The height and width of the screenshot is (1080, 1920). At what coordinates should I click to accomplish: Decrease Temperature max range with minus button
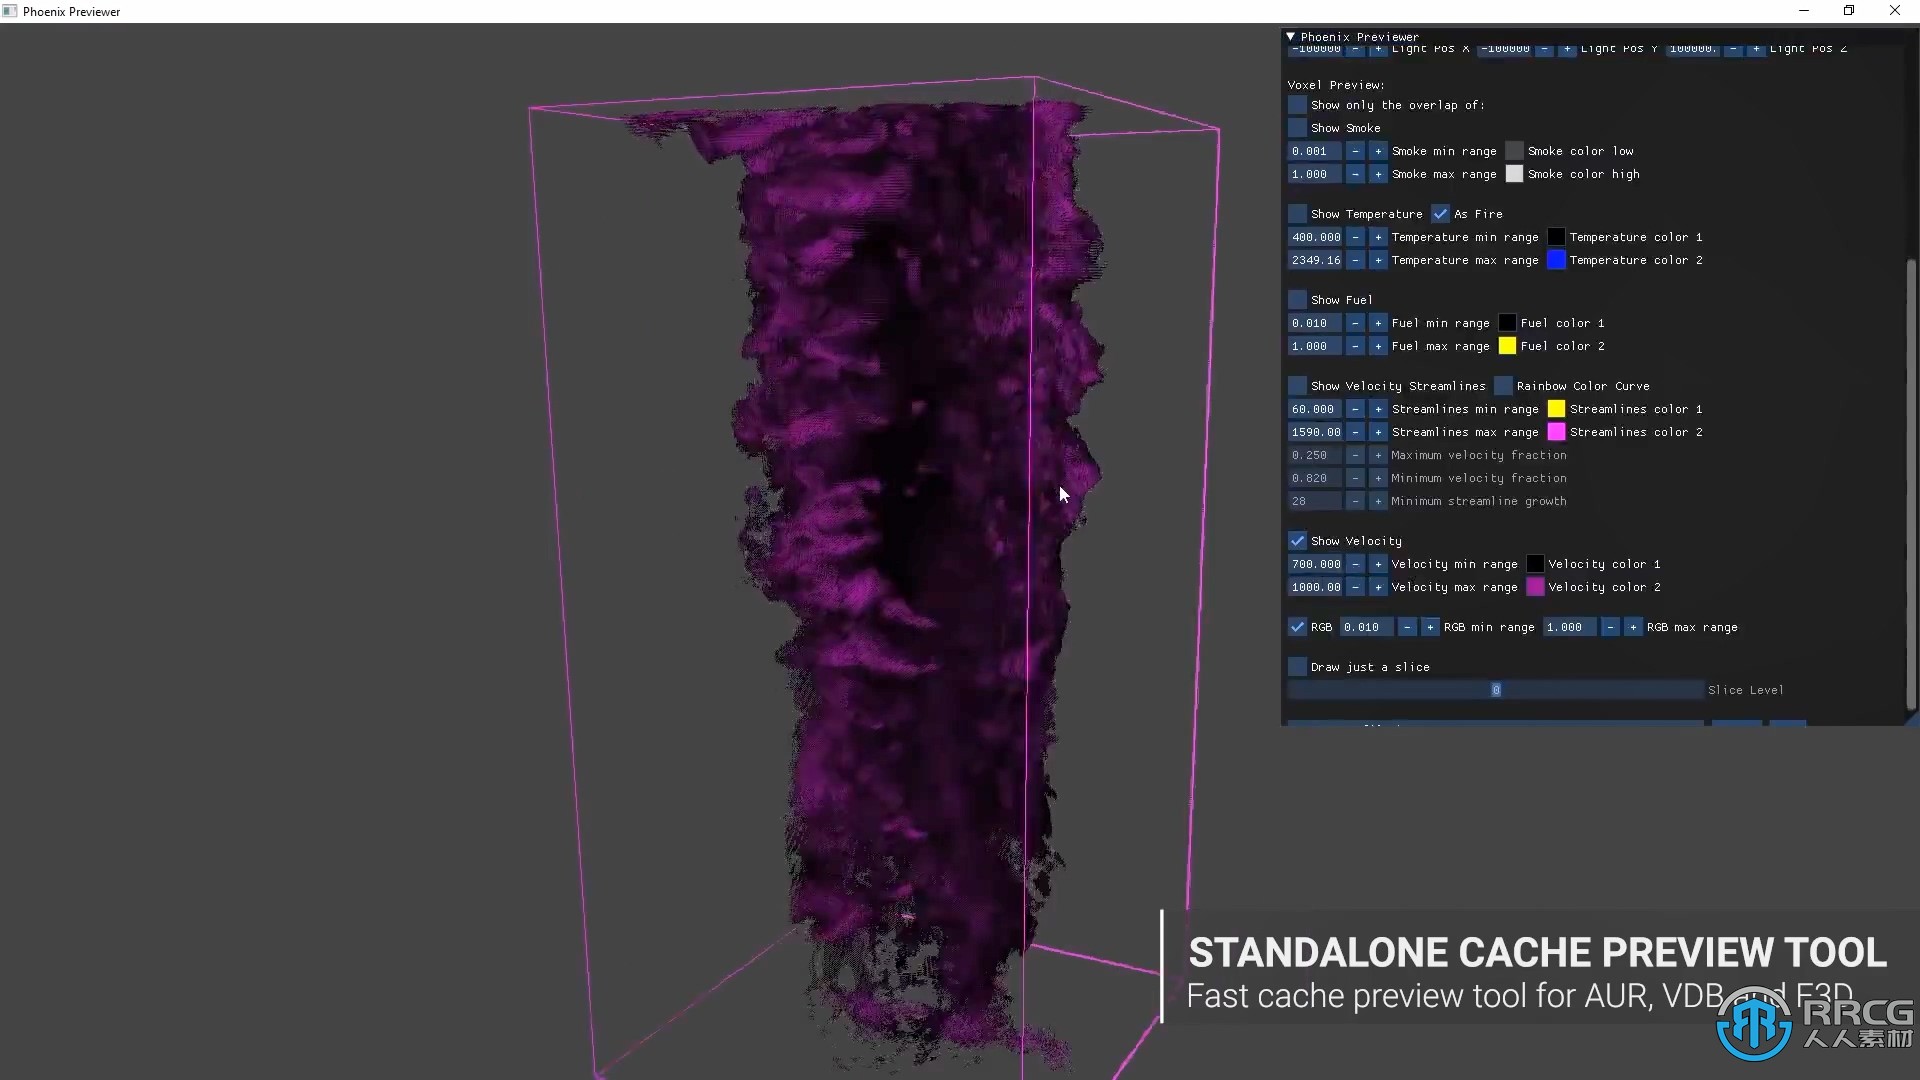(x=1355, y=260)
